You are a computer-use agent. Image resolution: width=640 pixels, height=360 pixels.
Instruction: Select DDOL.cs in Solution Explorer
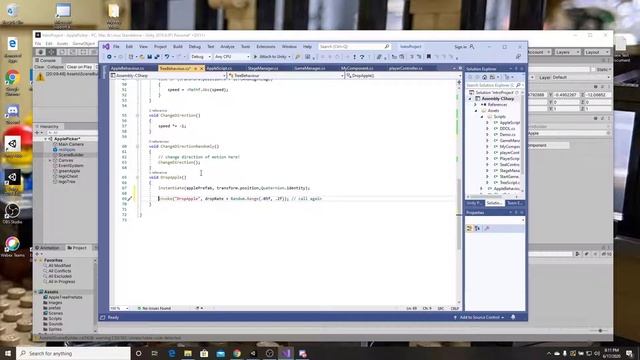pyautogui.click(x=507, y=129)
